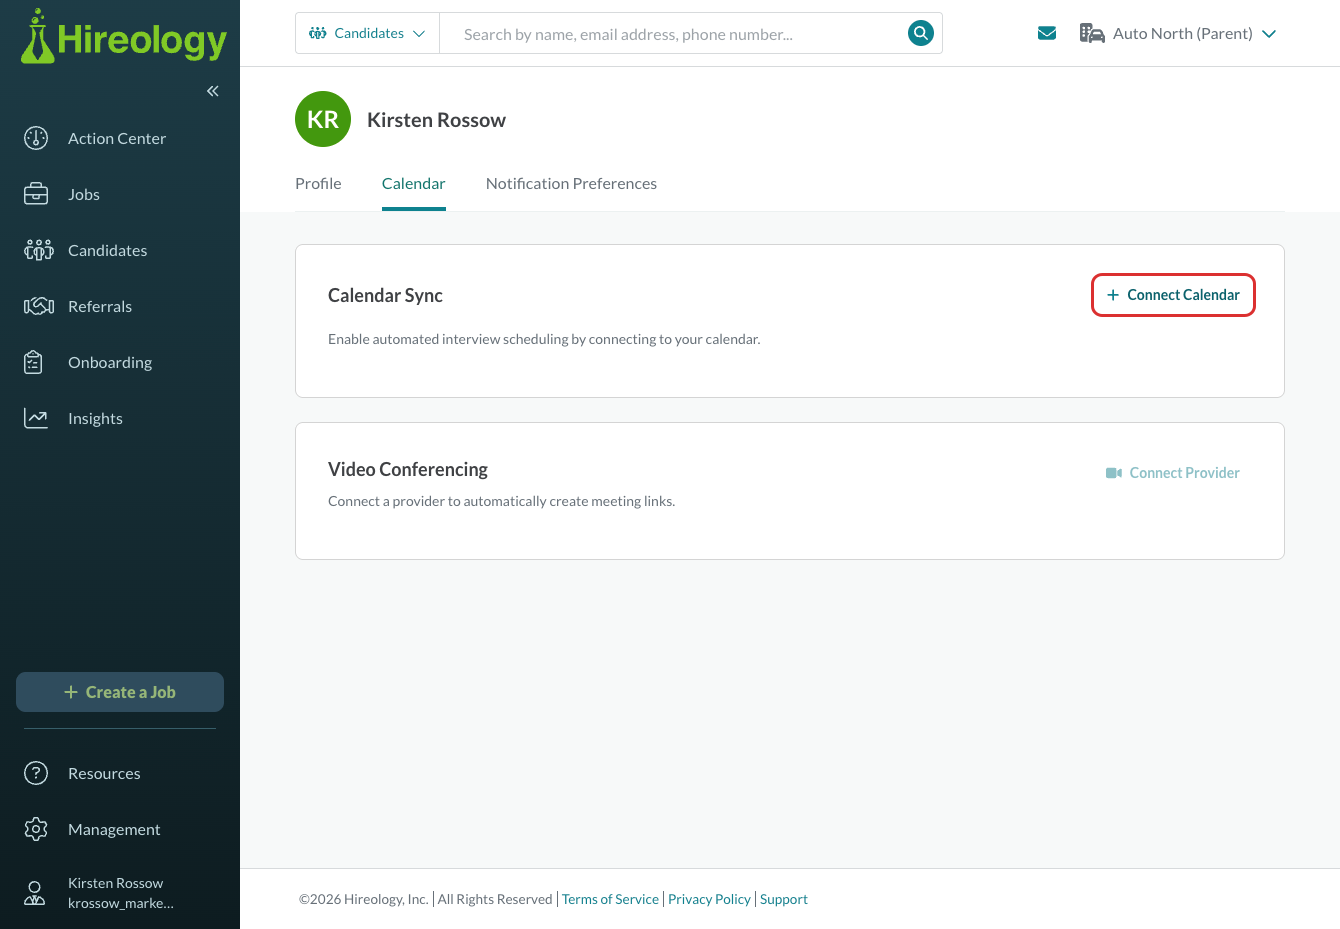This screenshot has height=929, width=1340.
Task: Click the Kirsten Rossow name heading
Action: [436, 120]
